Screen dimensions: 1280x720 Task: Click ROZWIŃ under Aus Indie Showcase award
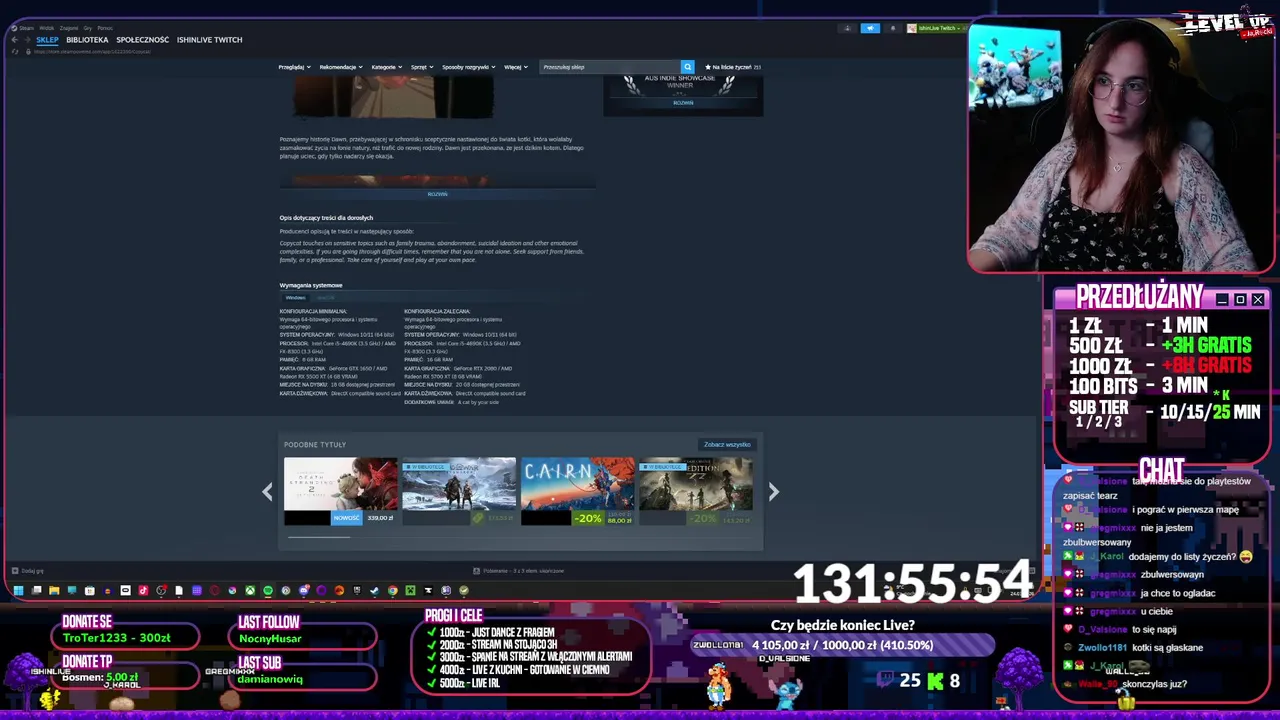[x=683, y=102]
